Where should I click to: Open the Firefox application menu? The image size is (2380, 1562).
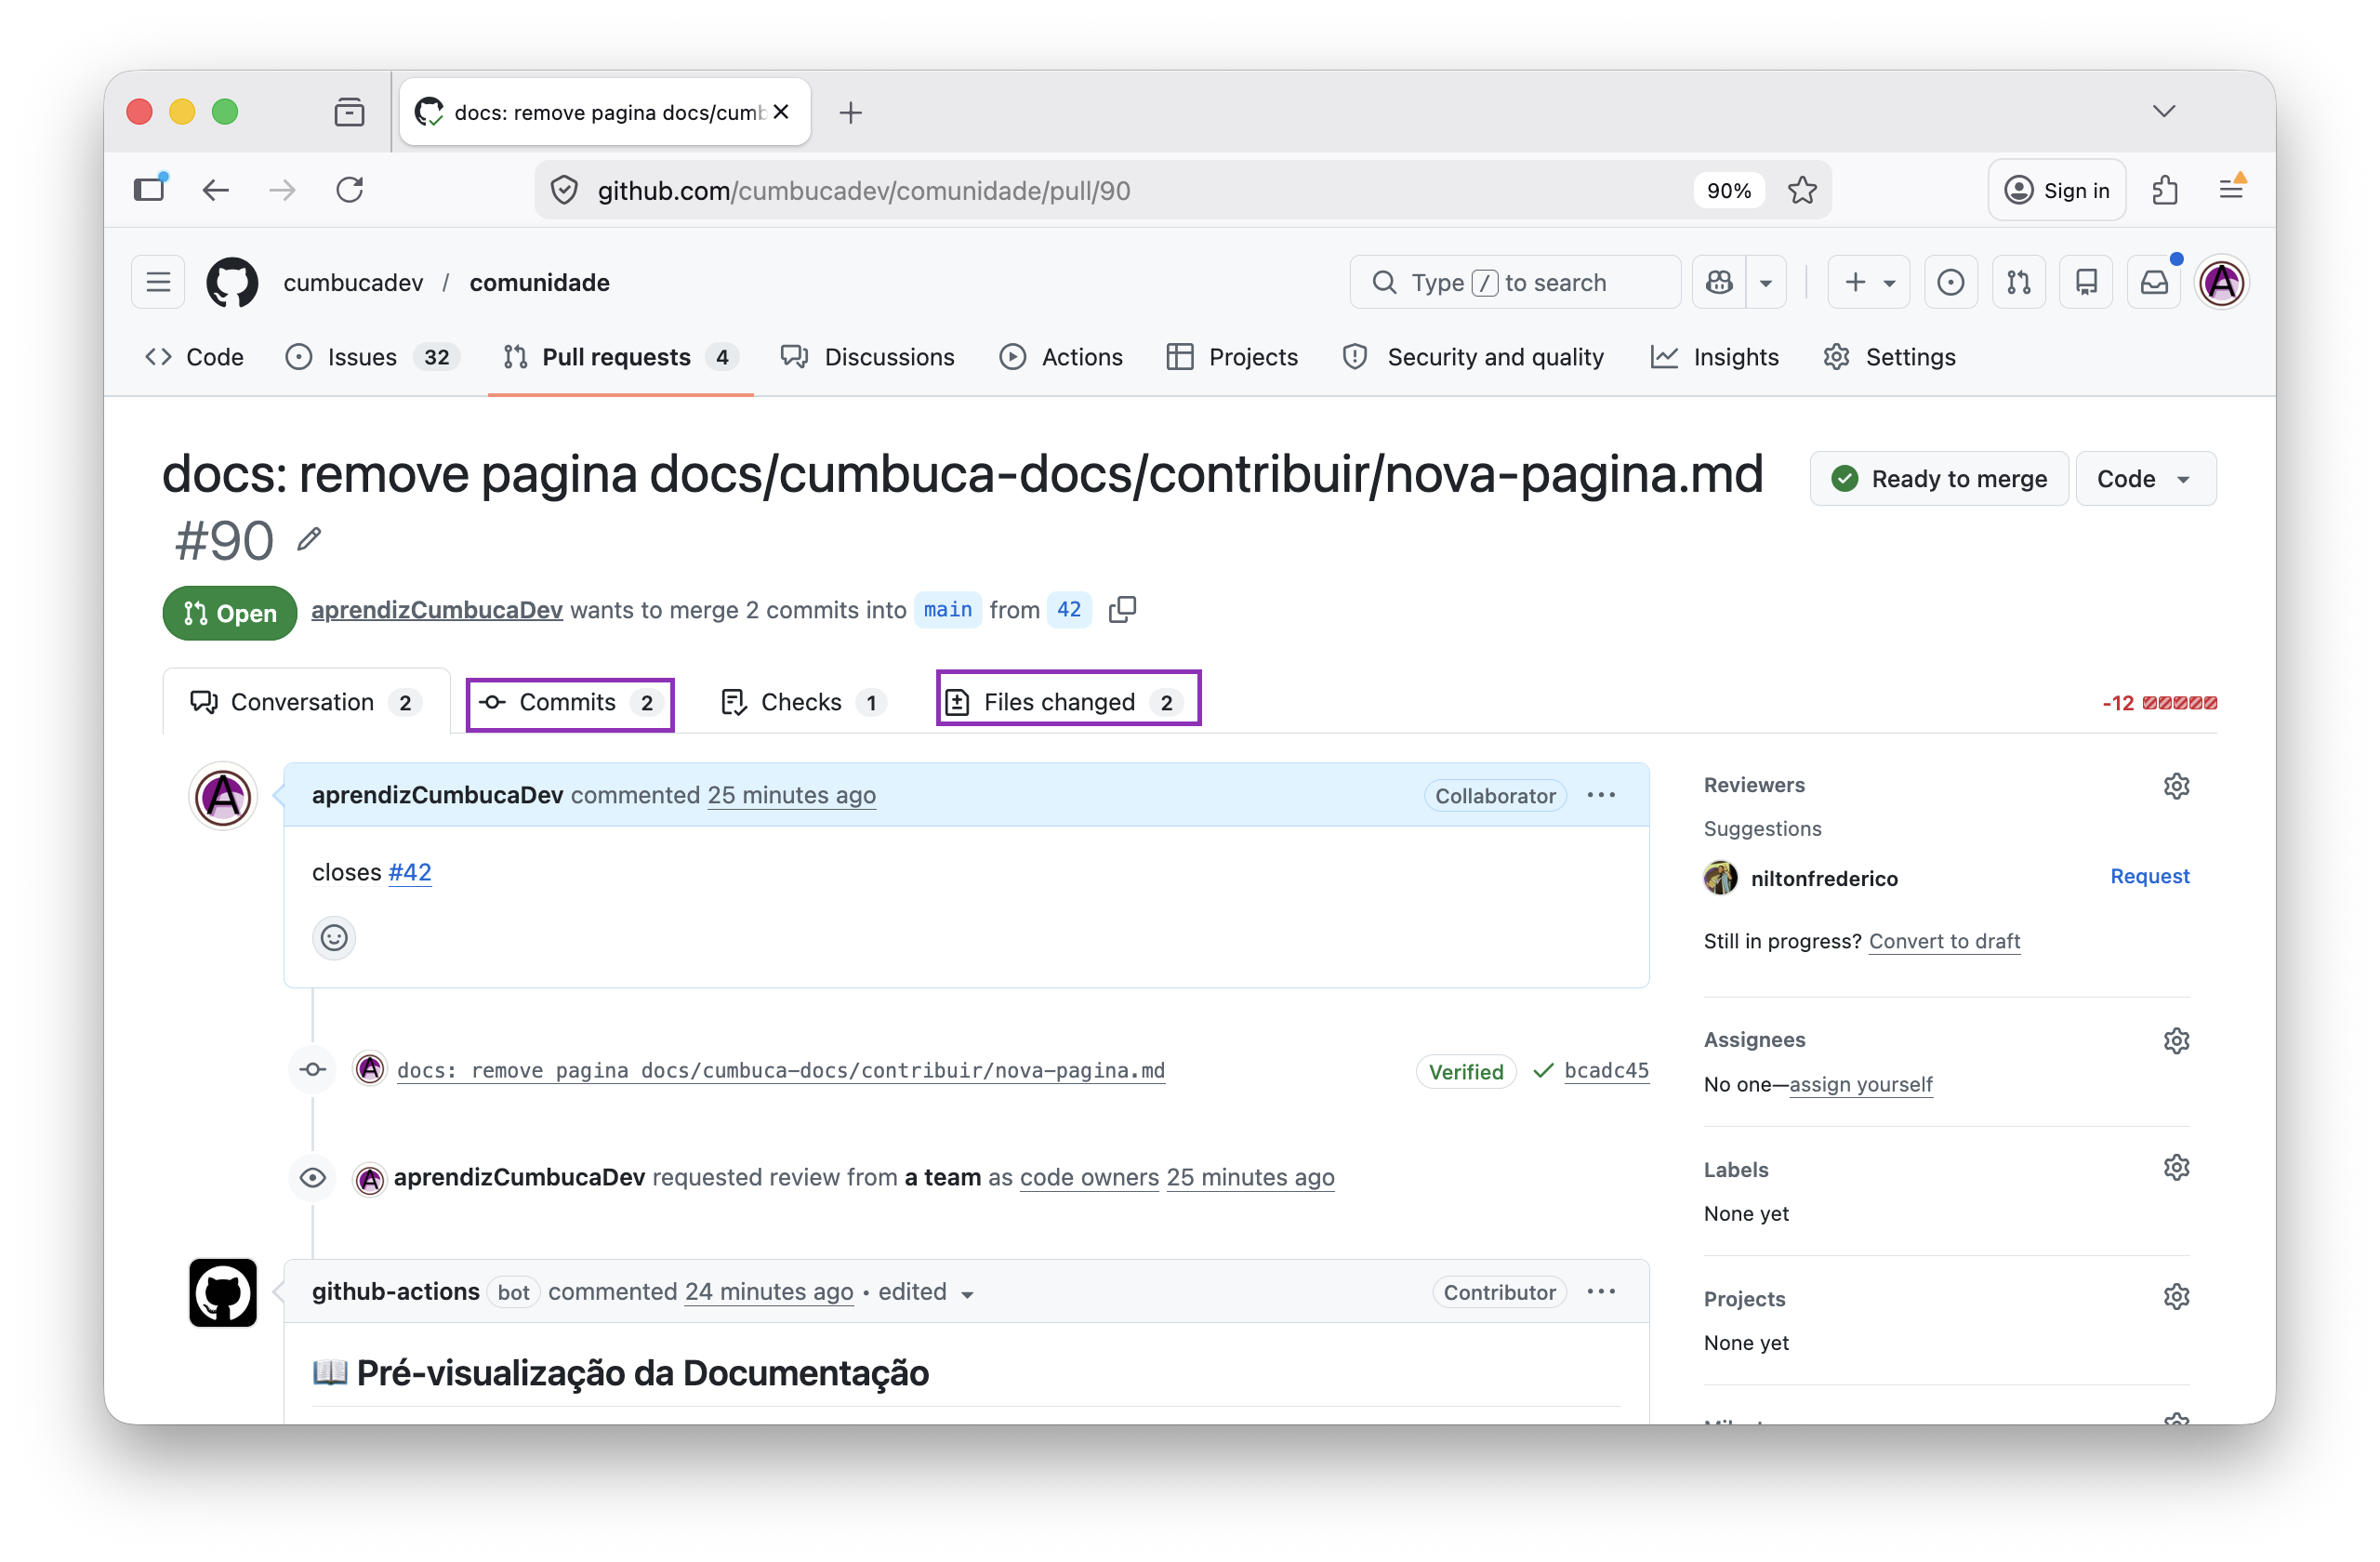(x=2231, y=190)
